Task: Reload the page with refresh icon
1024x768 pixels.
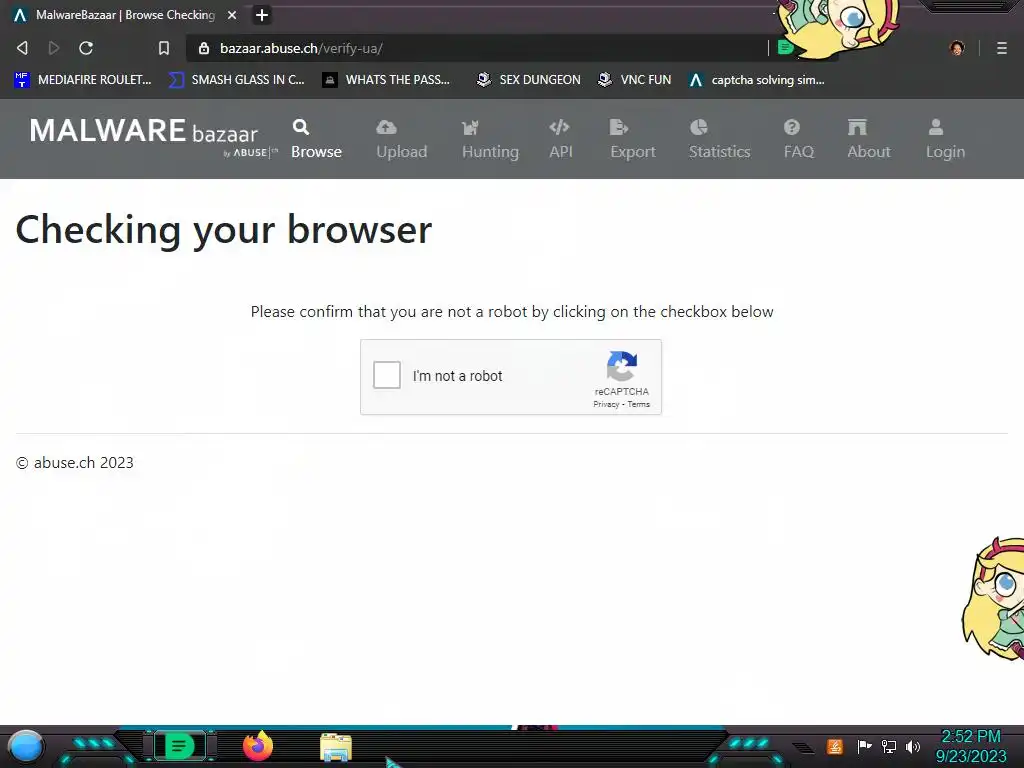Action: (x=86, y=48)
